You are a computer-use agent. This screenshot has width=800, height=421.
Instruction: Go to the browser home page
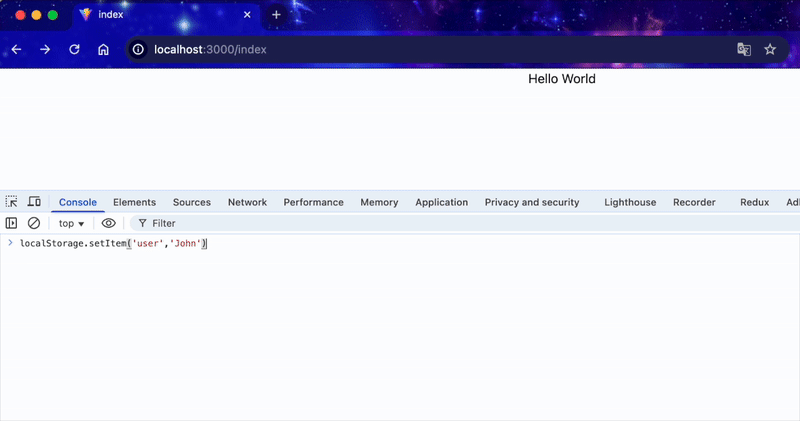(x=103, y=49)
